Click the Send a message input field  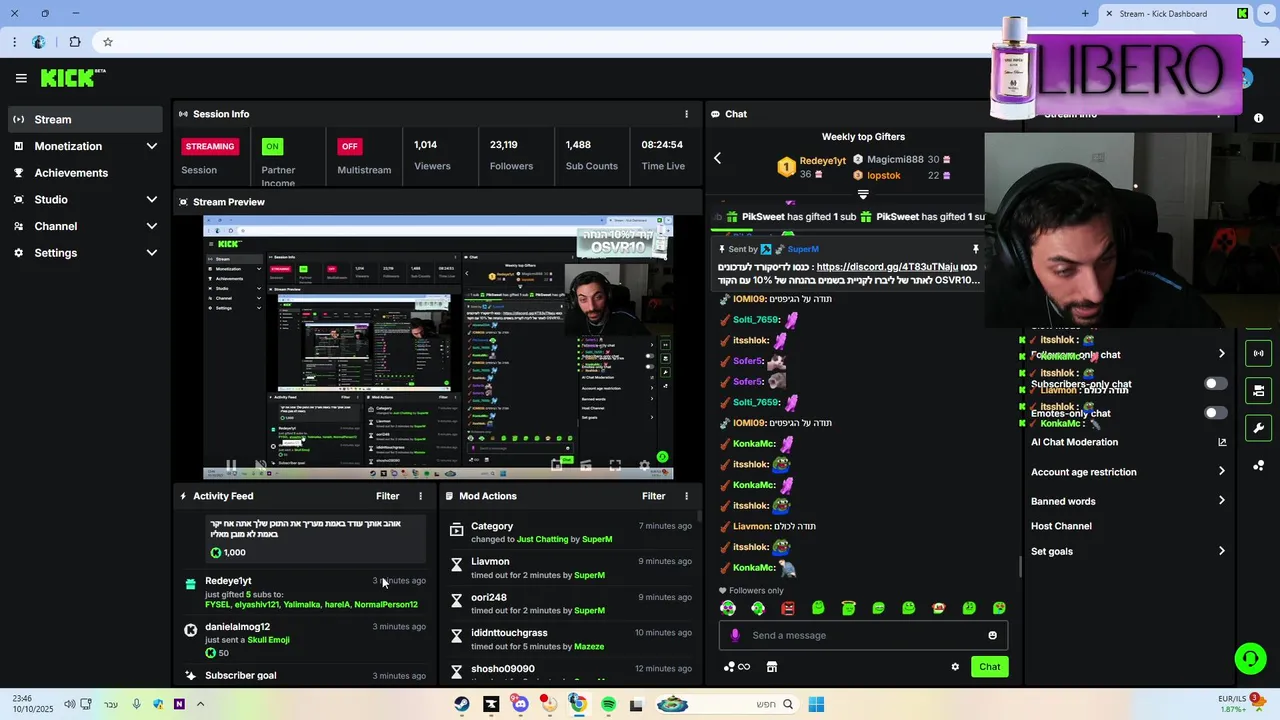[864, 635]
